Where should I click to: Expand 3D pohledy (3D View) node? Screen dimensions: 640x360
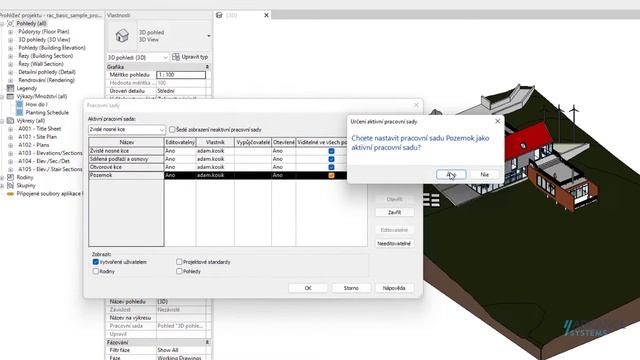[11, 40]
